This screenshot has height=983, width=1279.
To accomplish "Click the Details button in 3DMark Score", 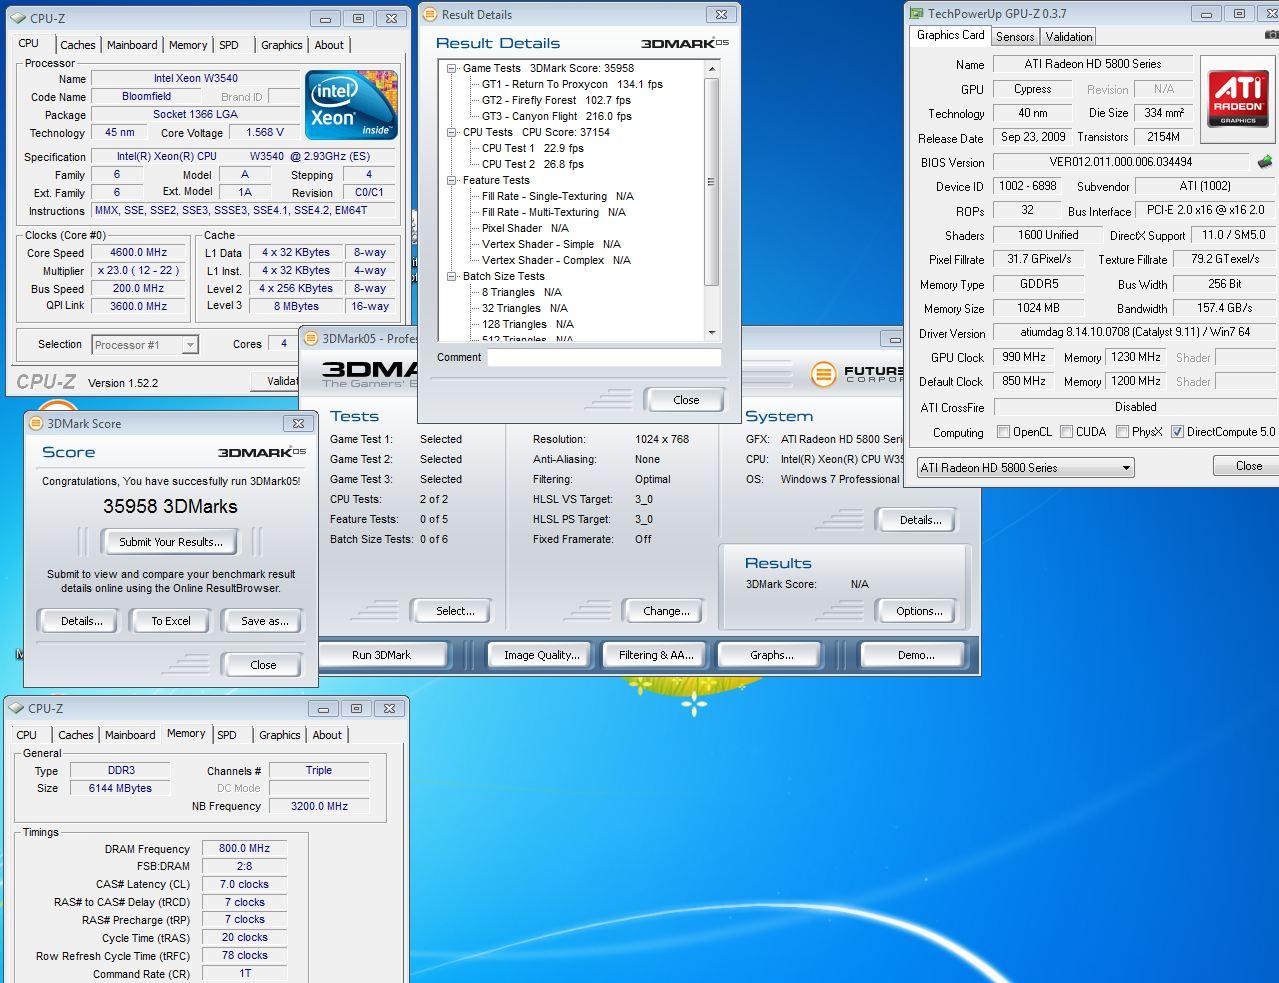I will coord(82,621).
